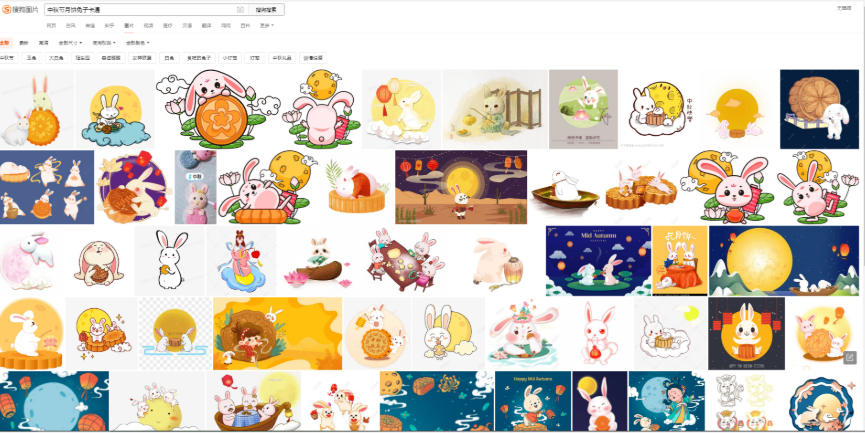This screenshot has width=865, height=433.
Task: Select the 最新 latest filter
Action: [24, 43]
